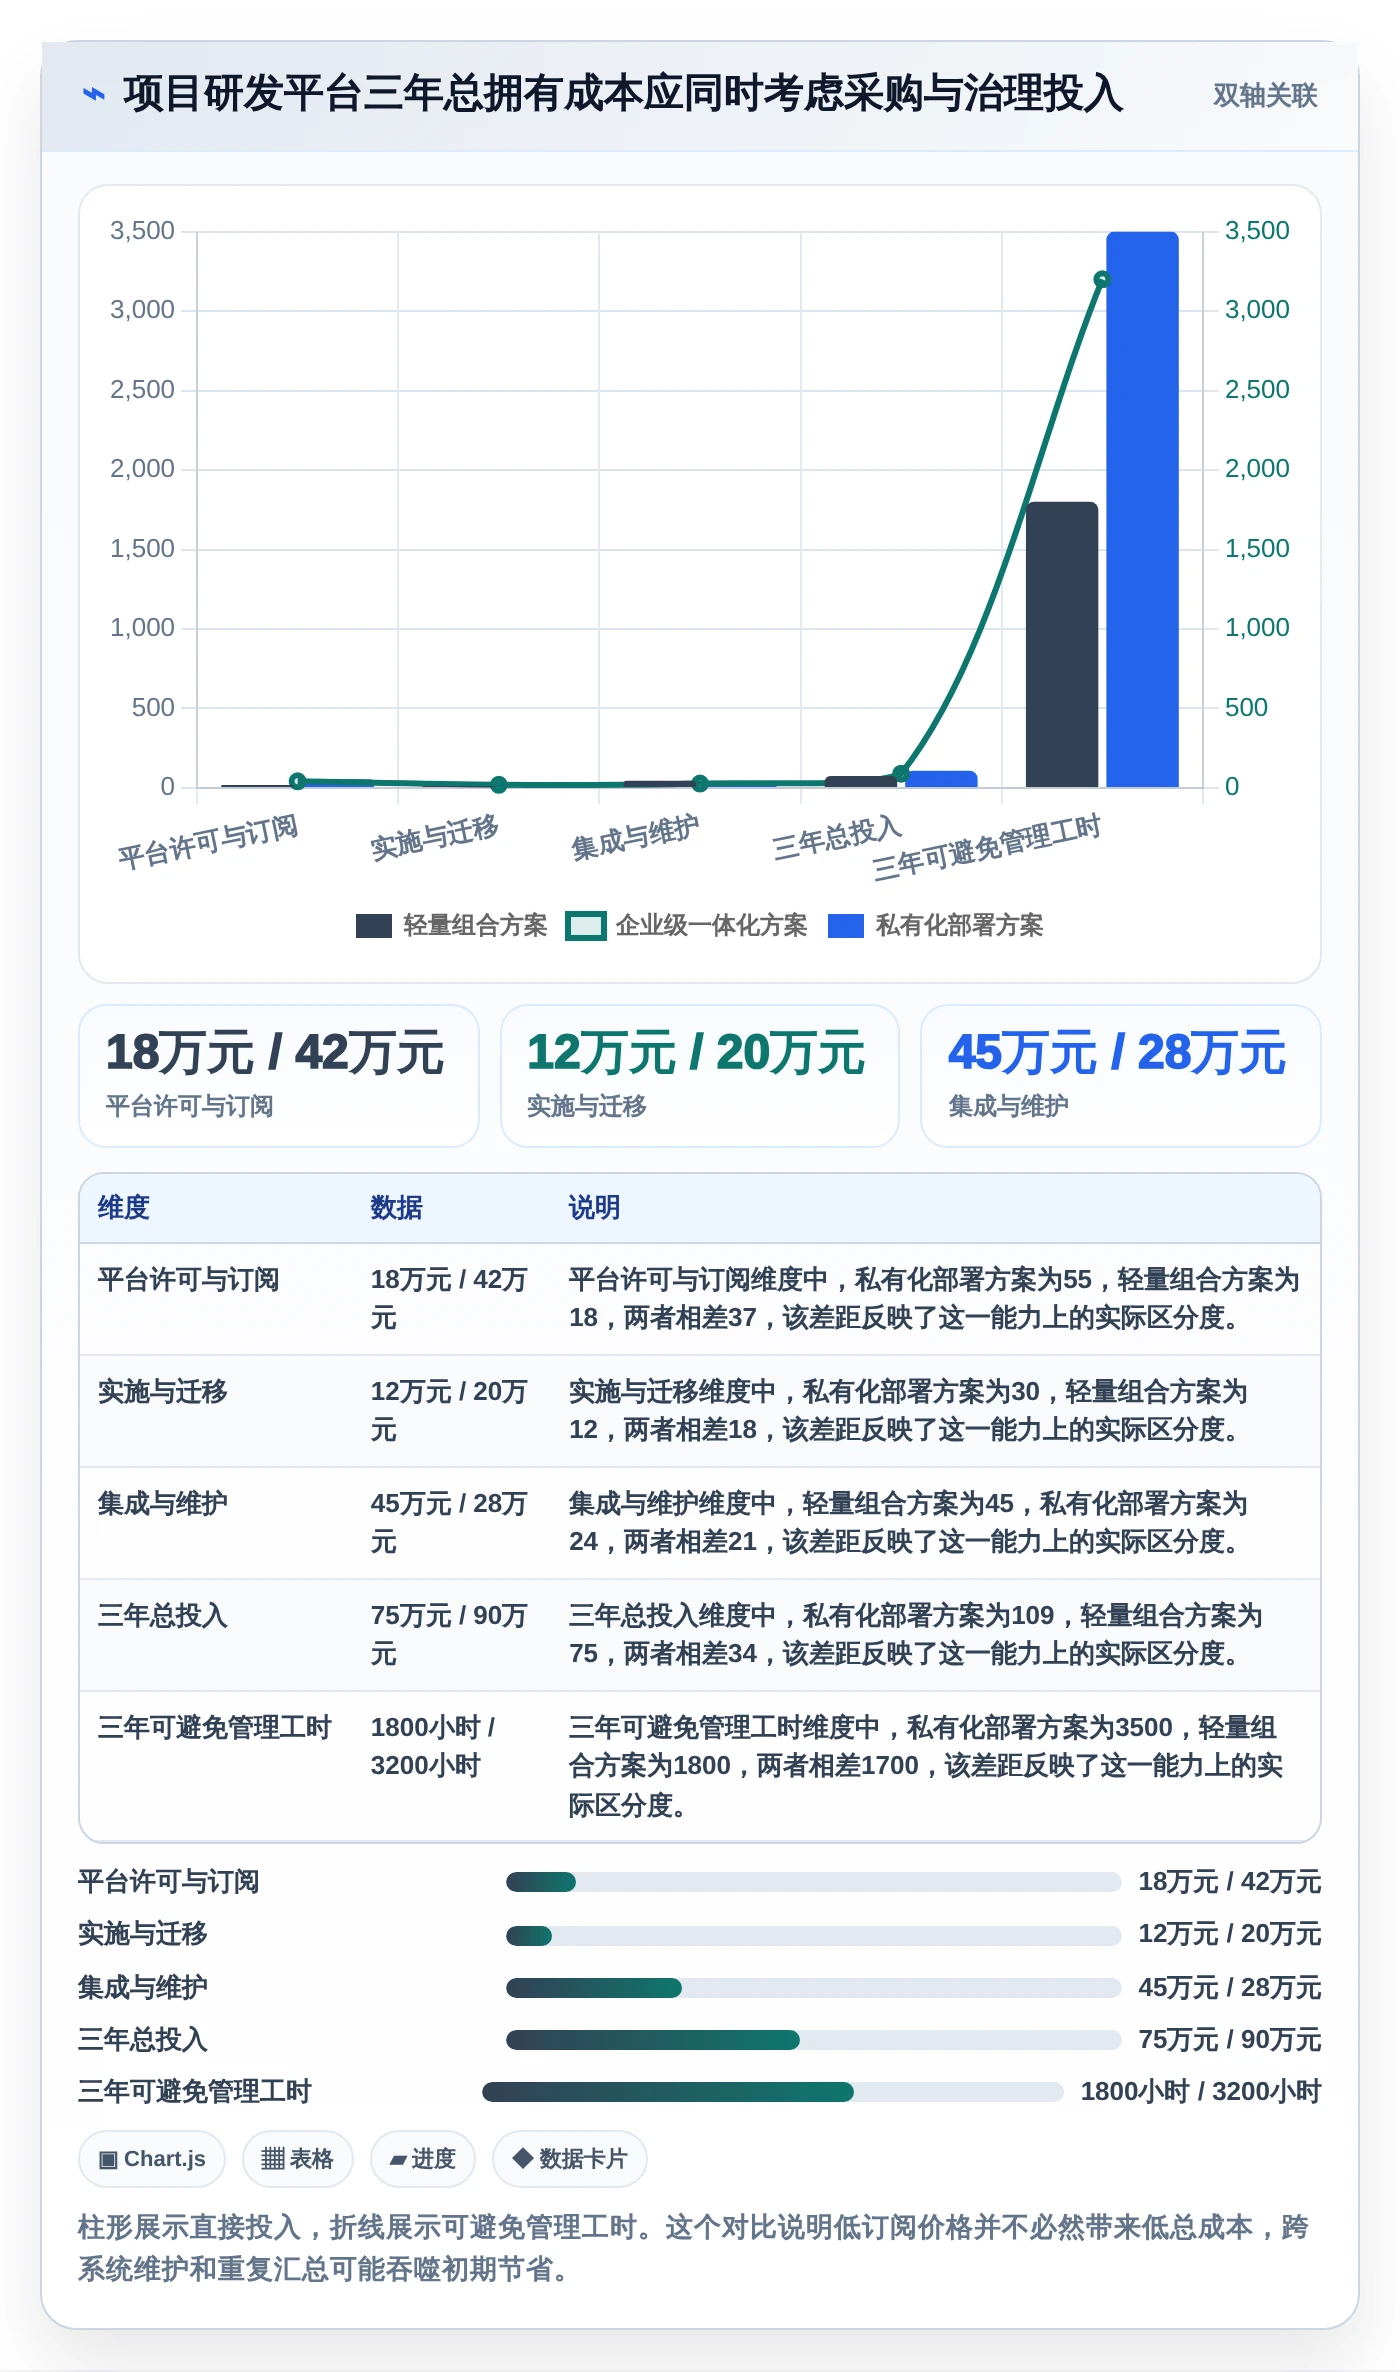Click the dark bar for 三年可避免管理工时
The image size is (1400, 2372).
click(1062, 644)
